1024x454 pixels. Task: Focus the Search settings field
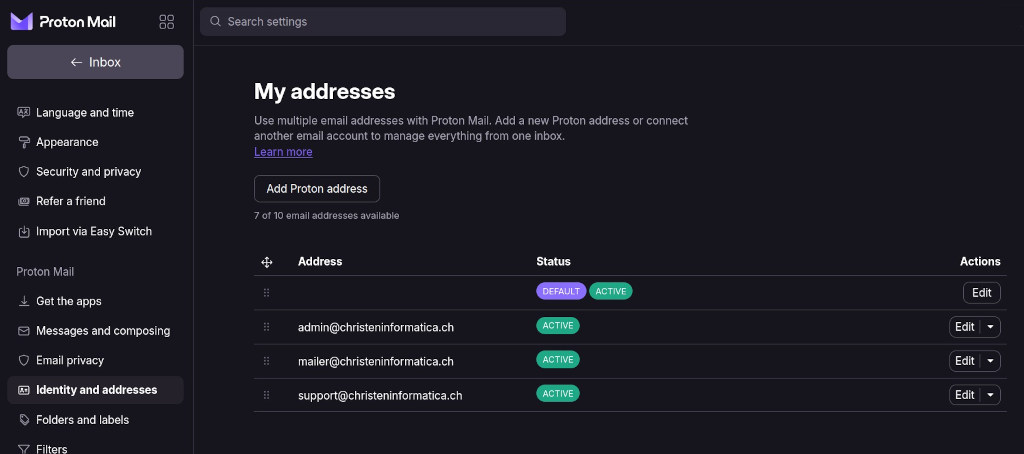[390, 22]
